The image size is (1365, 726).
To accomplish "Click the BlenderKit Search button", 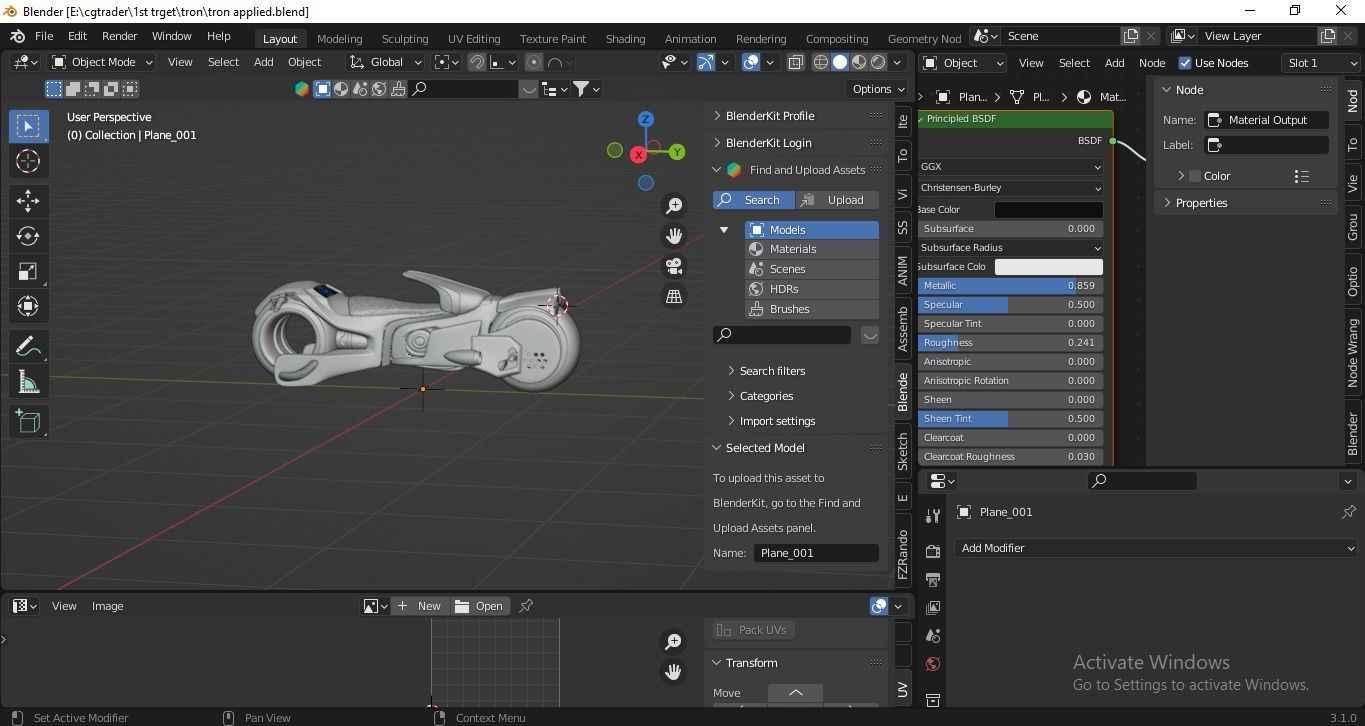I will [754, 200].
